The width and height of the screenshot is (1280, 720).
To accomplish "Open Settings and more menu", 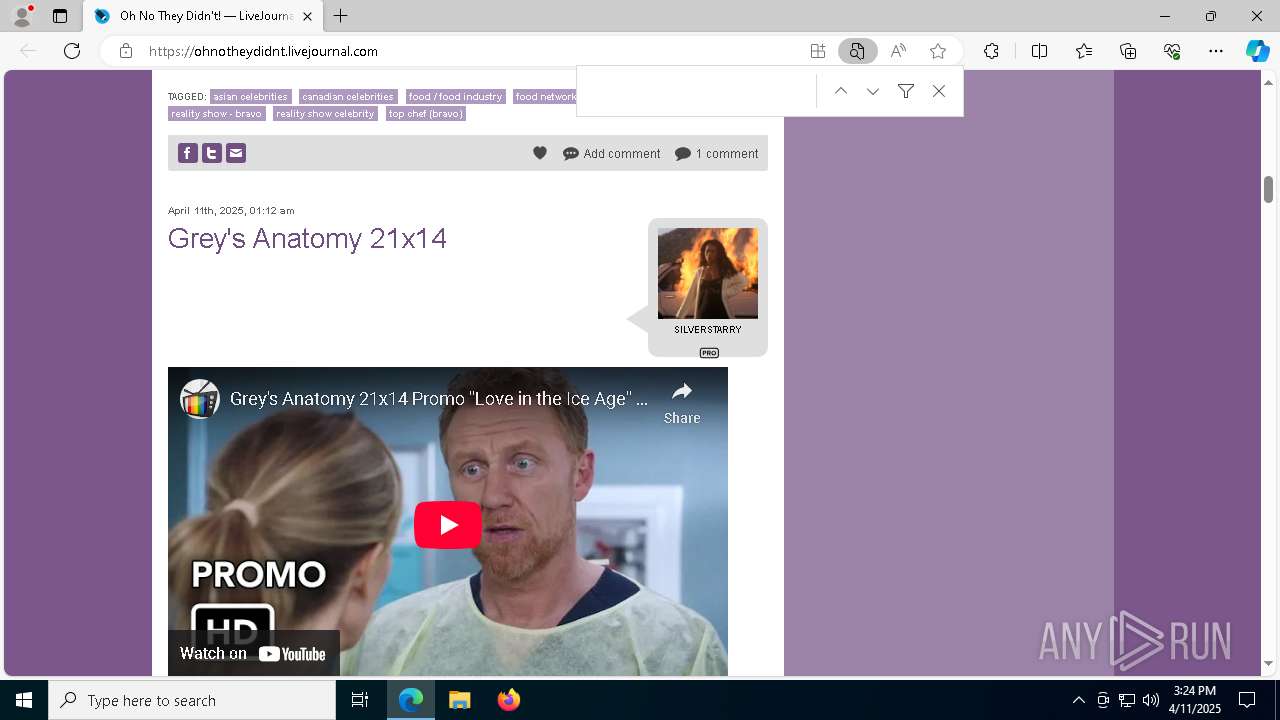I will click(1216, 51).
